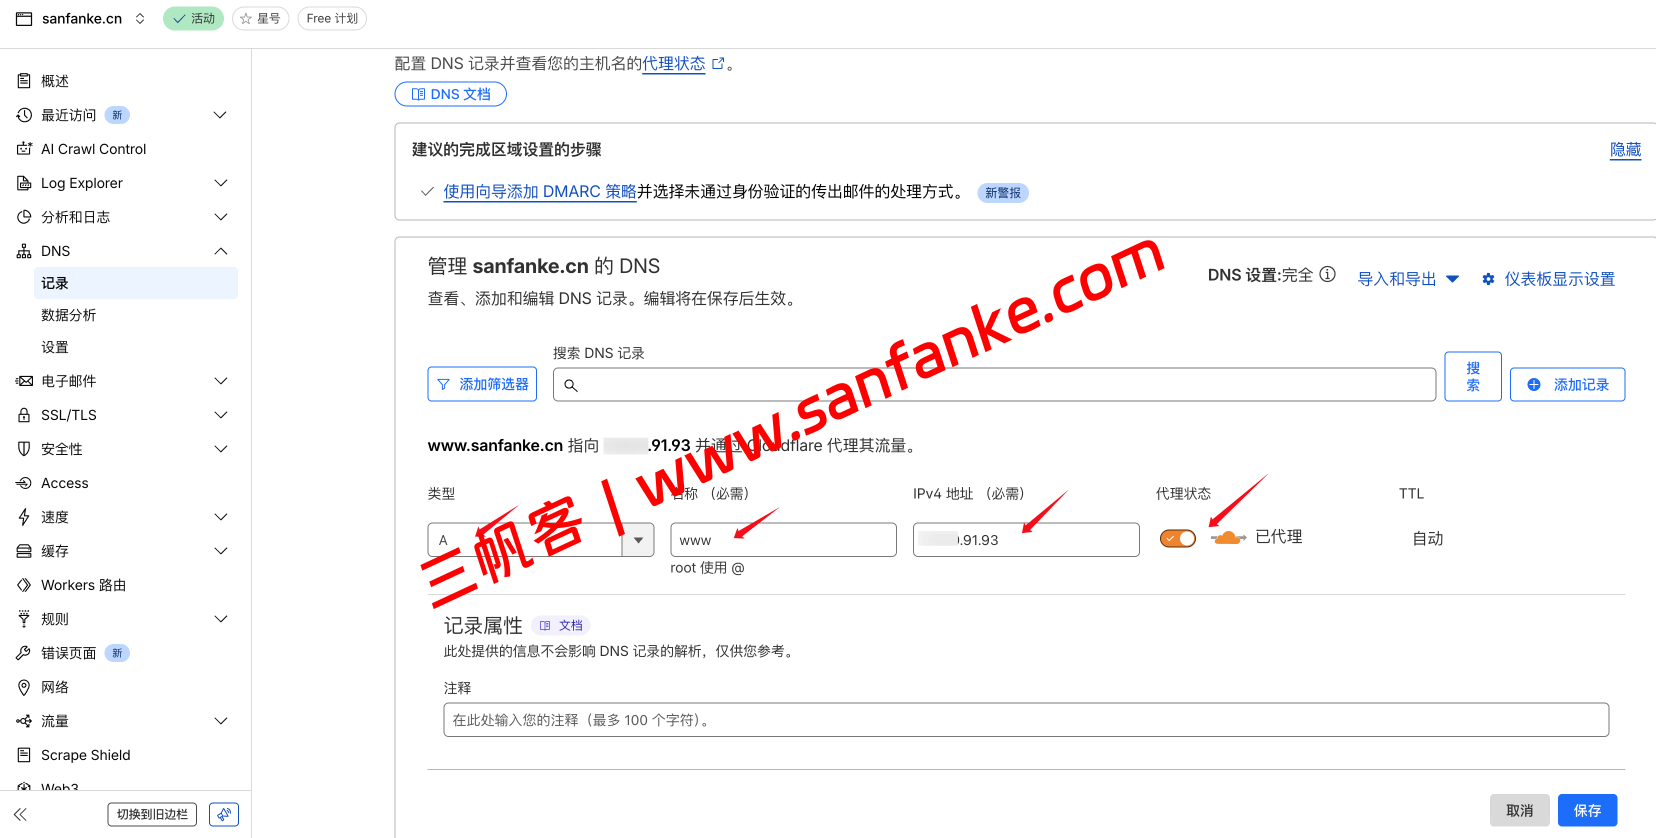The height and width of the screenshot is (838, 1656).
Task: Click the collapse sidebar double-arrow icon
Action: tap(20, 814)
